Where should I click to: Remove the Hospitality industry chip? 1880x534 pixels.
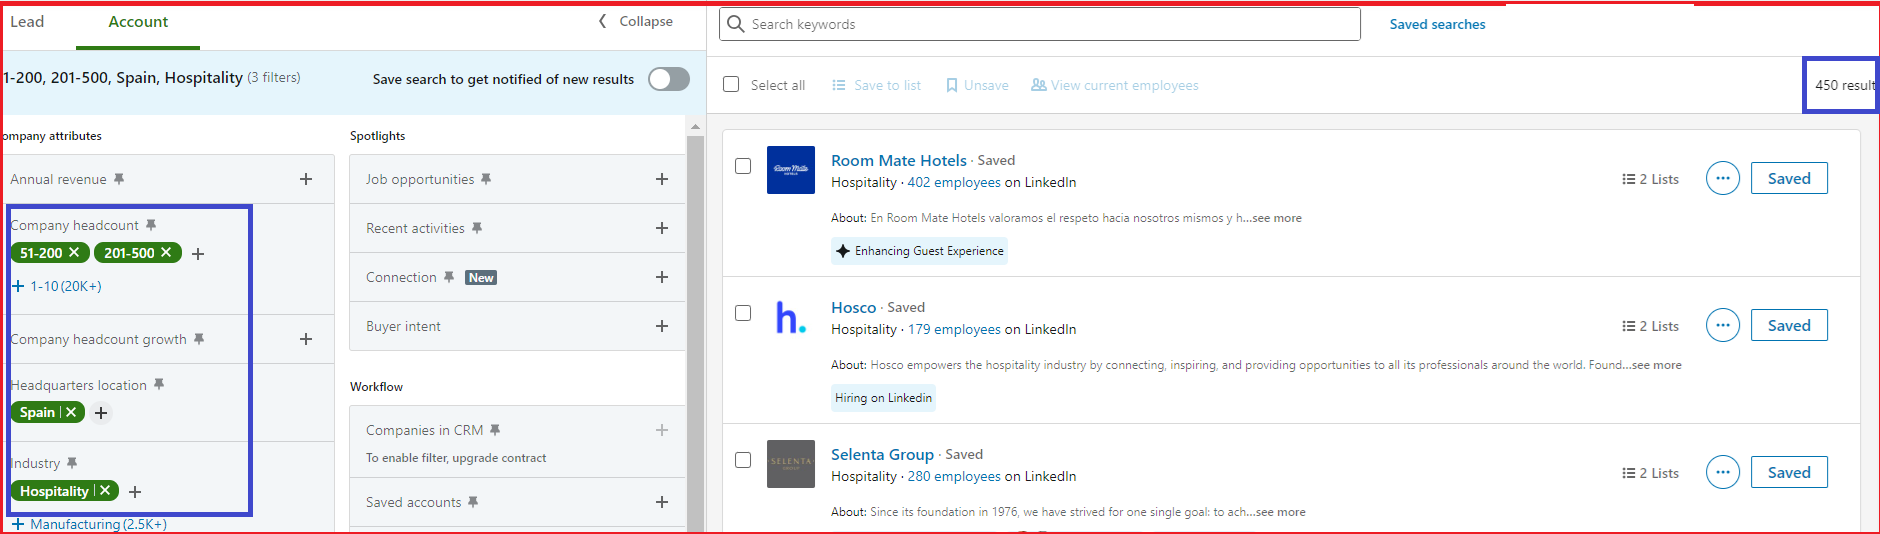tap(105, 491)
